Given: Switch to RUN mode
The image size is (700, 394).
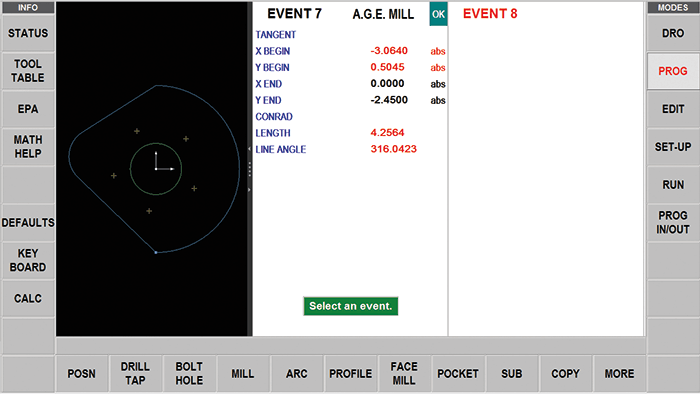Looking at the screenshot, I should (673, 185).
